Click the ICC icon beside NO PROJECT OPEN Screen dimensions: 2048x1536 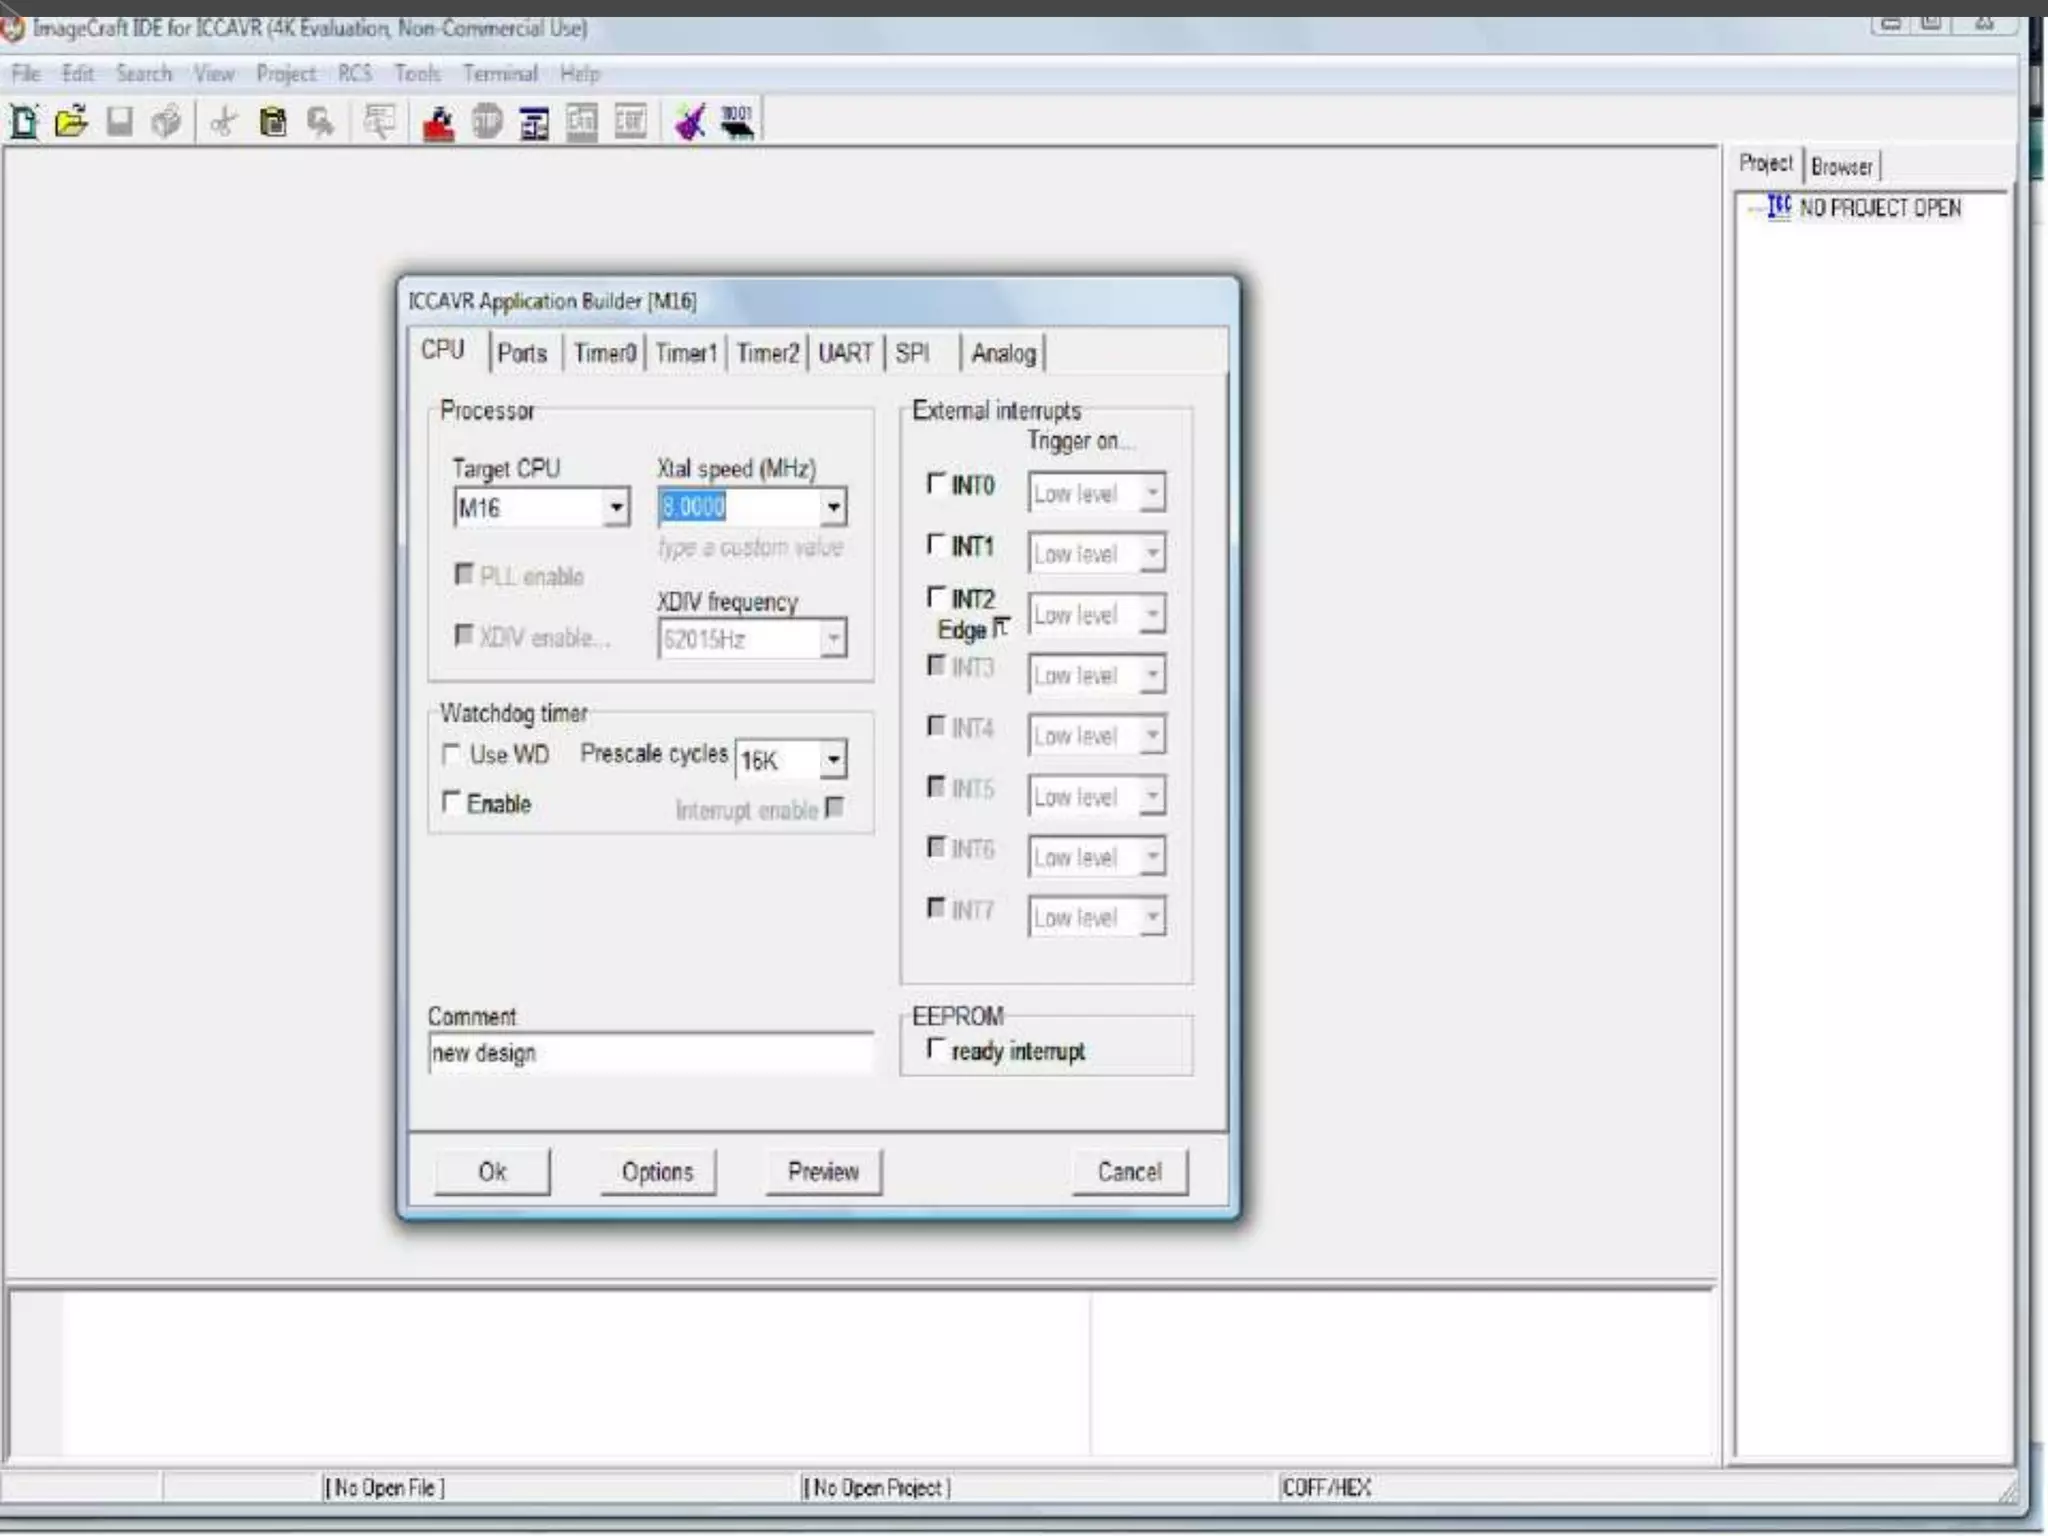(1779, 207)
